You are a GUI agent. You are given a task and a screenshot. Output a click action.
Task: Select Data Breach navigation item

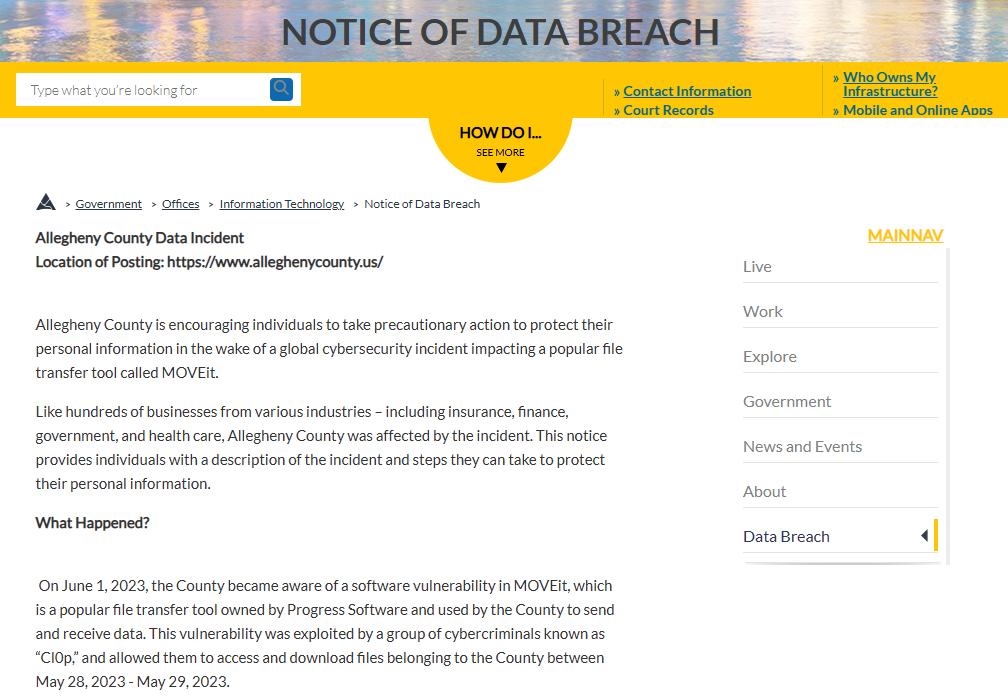pos(786,537)
